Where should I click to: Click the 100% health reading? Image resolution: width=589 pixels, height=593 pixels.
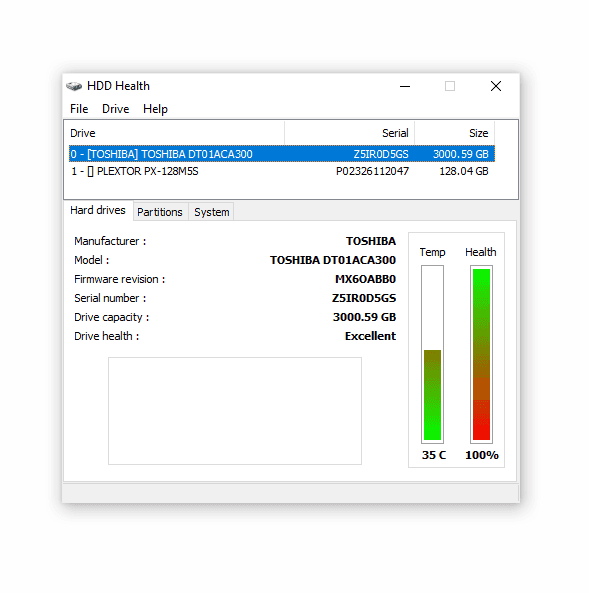[x=482, y=455]
